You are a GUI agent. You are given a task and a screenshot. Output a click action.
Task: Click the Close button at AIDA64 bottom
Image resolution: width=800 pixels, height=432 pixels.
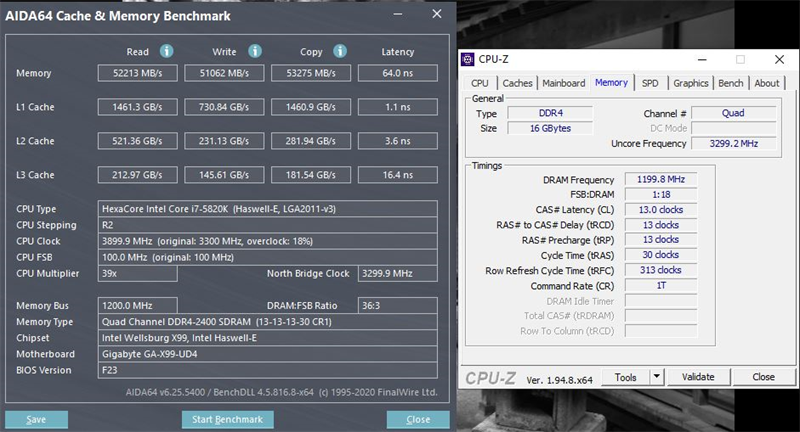pos(418,419)
